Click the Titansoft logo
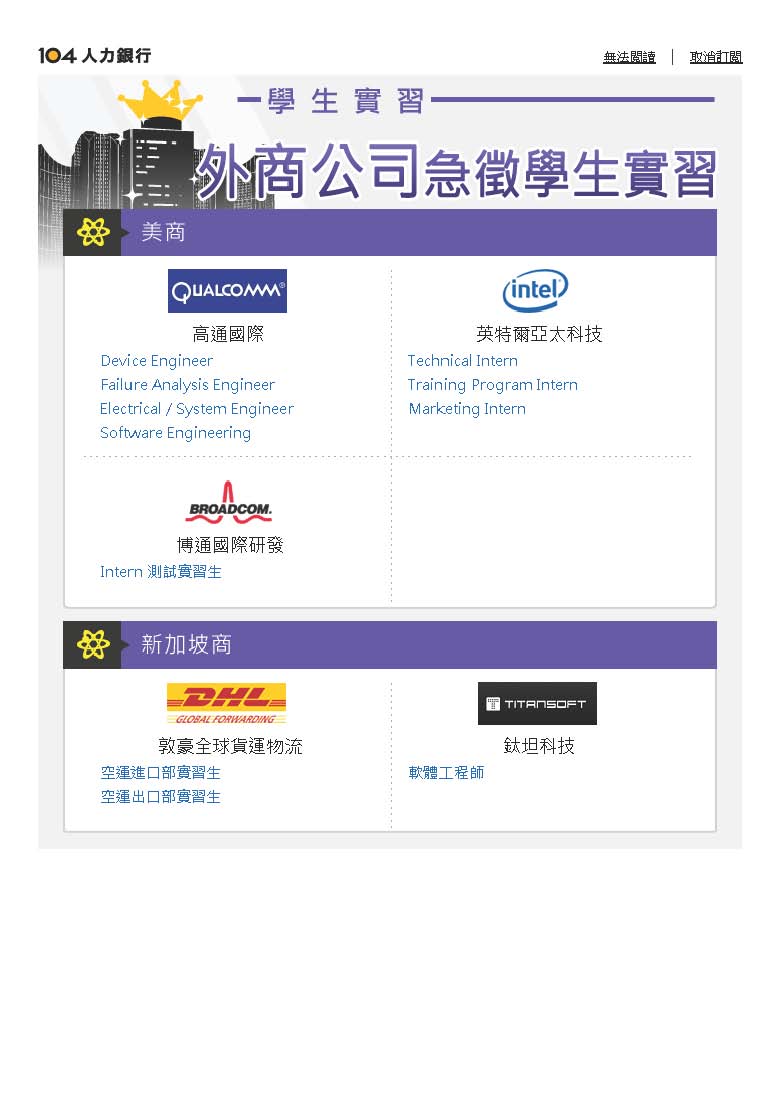Screen dimensions: 779x1100 click(x=538, y=703)
